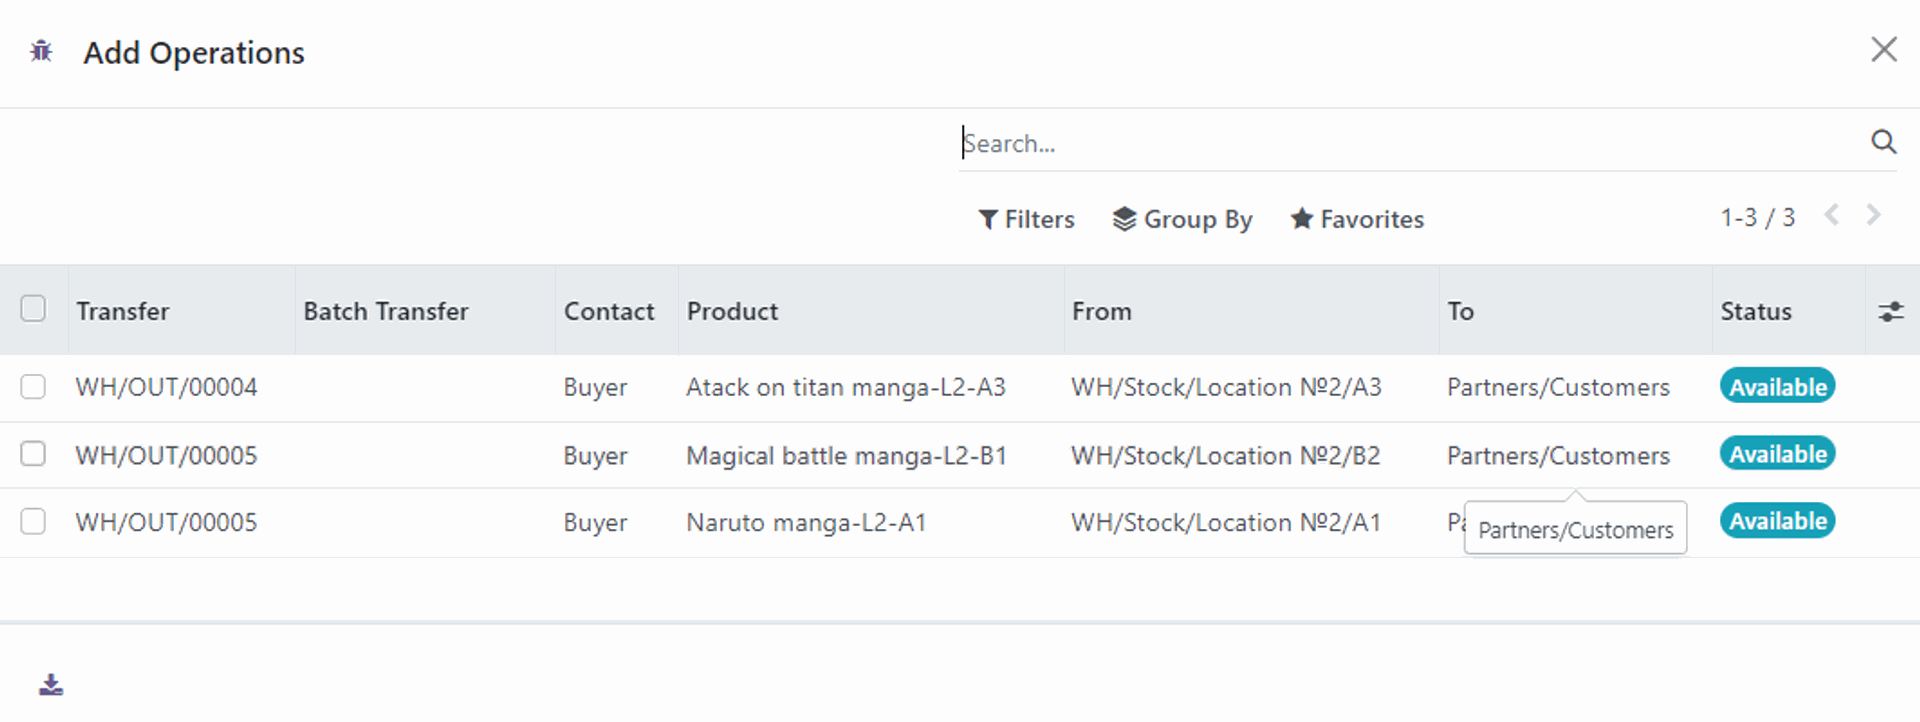Click Available badge for Atack on titan
1920x722 pixels.
(1777, 387)
